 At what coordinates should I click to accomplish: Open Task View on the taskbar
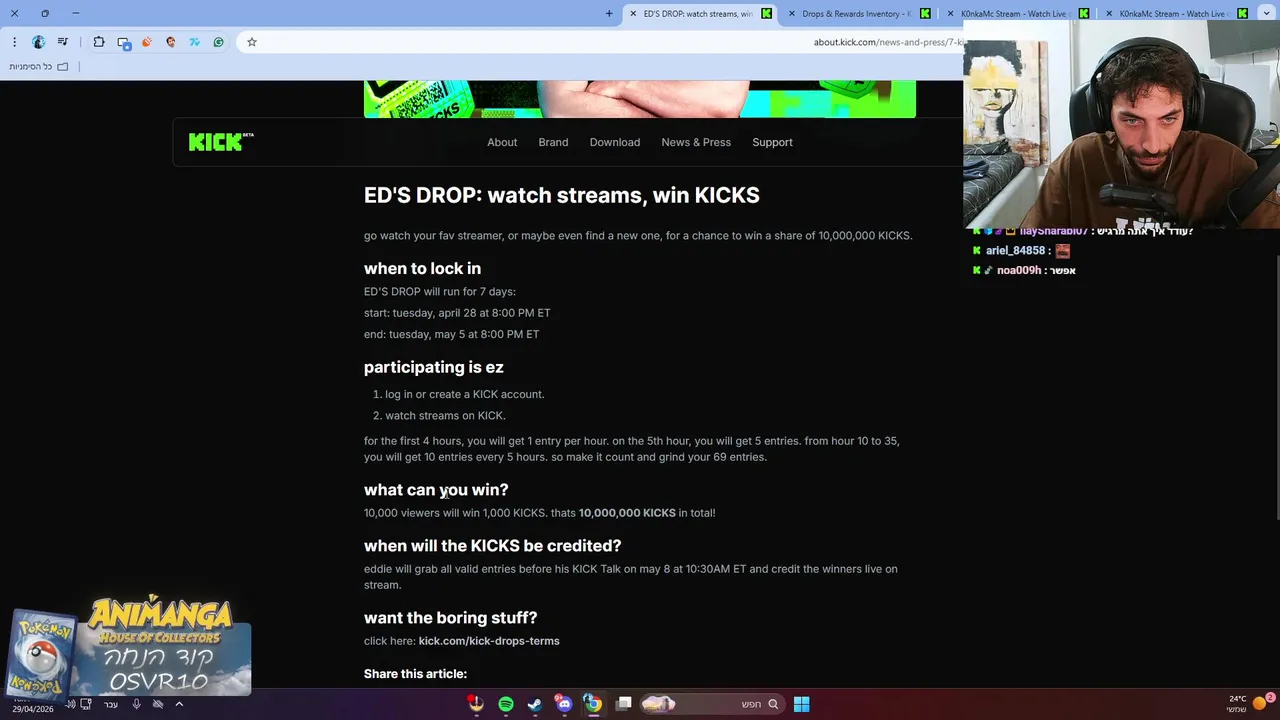(623, 704)
